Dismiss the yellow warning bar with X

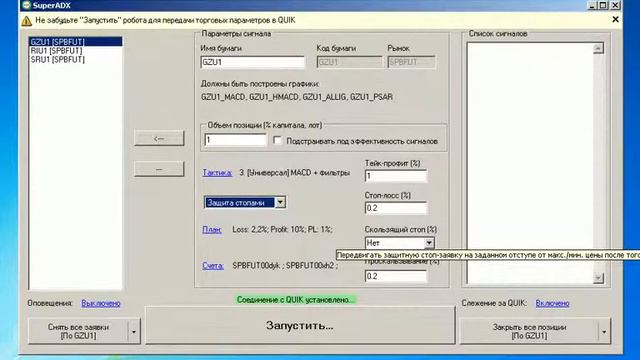tap(616, 20)
